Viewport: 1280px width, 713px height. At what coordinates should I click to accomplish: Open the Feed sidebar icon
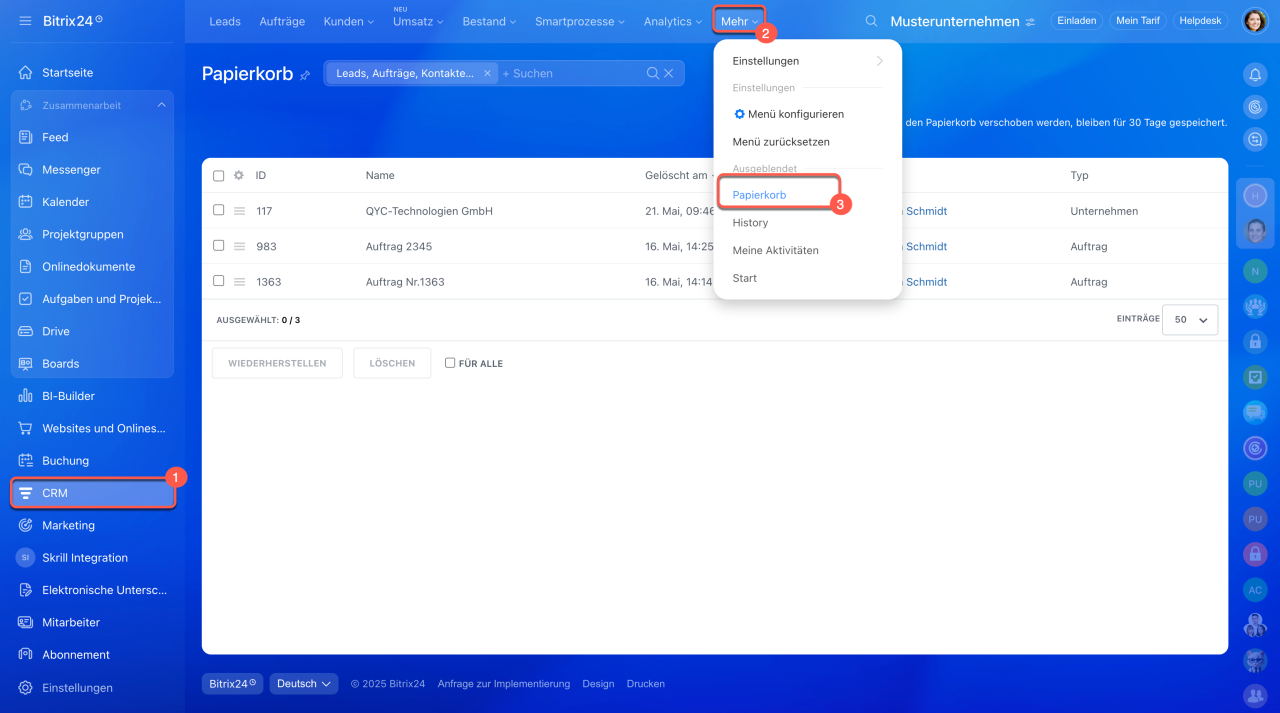point(25,137)
